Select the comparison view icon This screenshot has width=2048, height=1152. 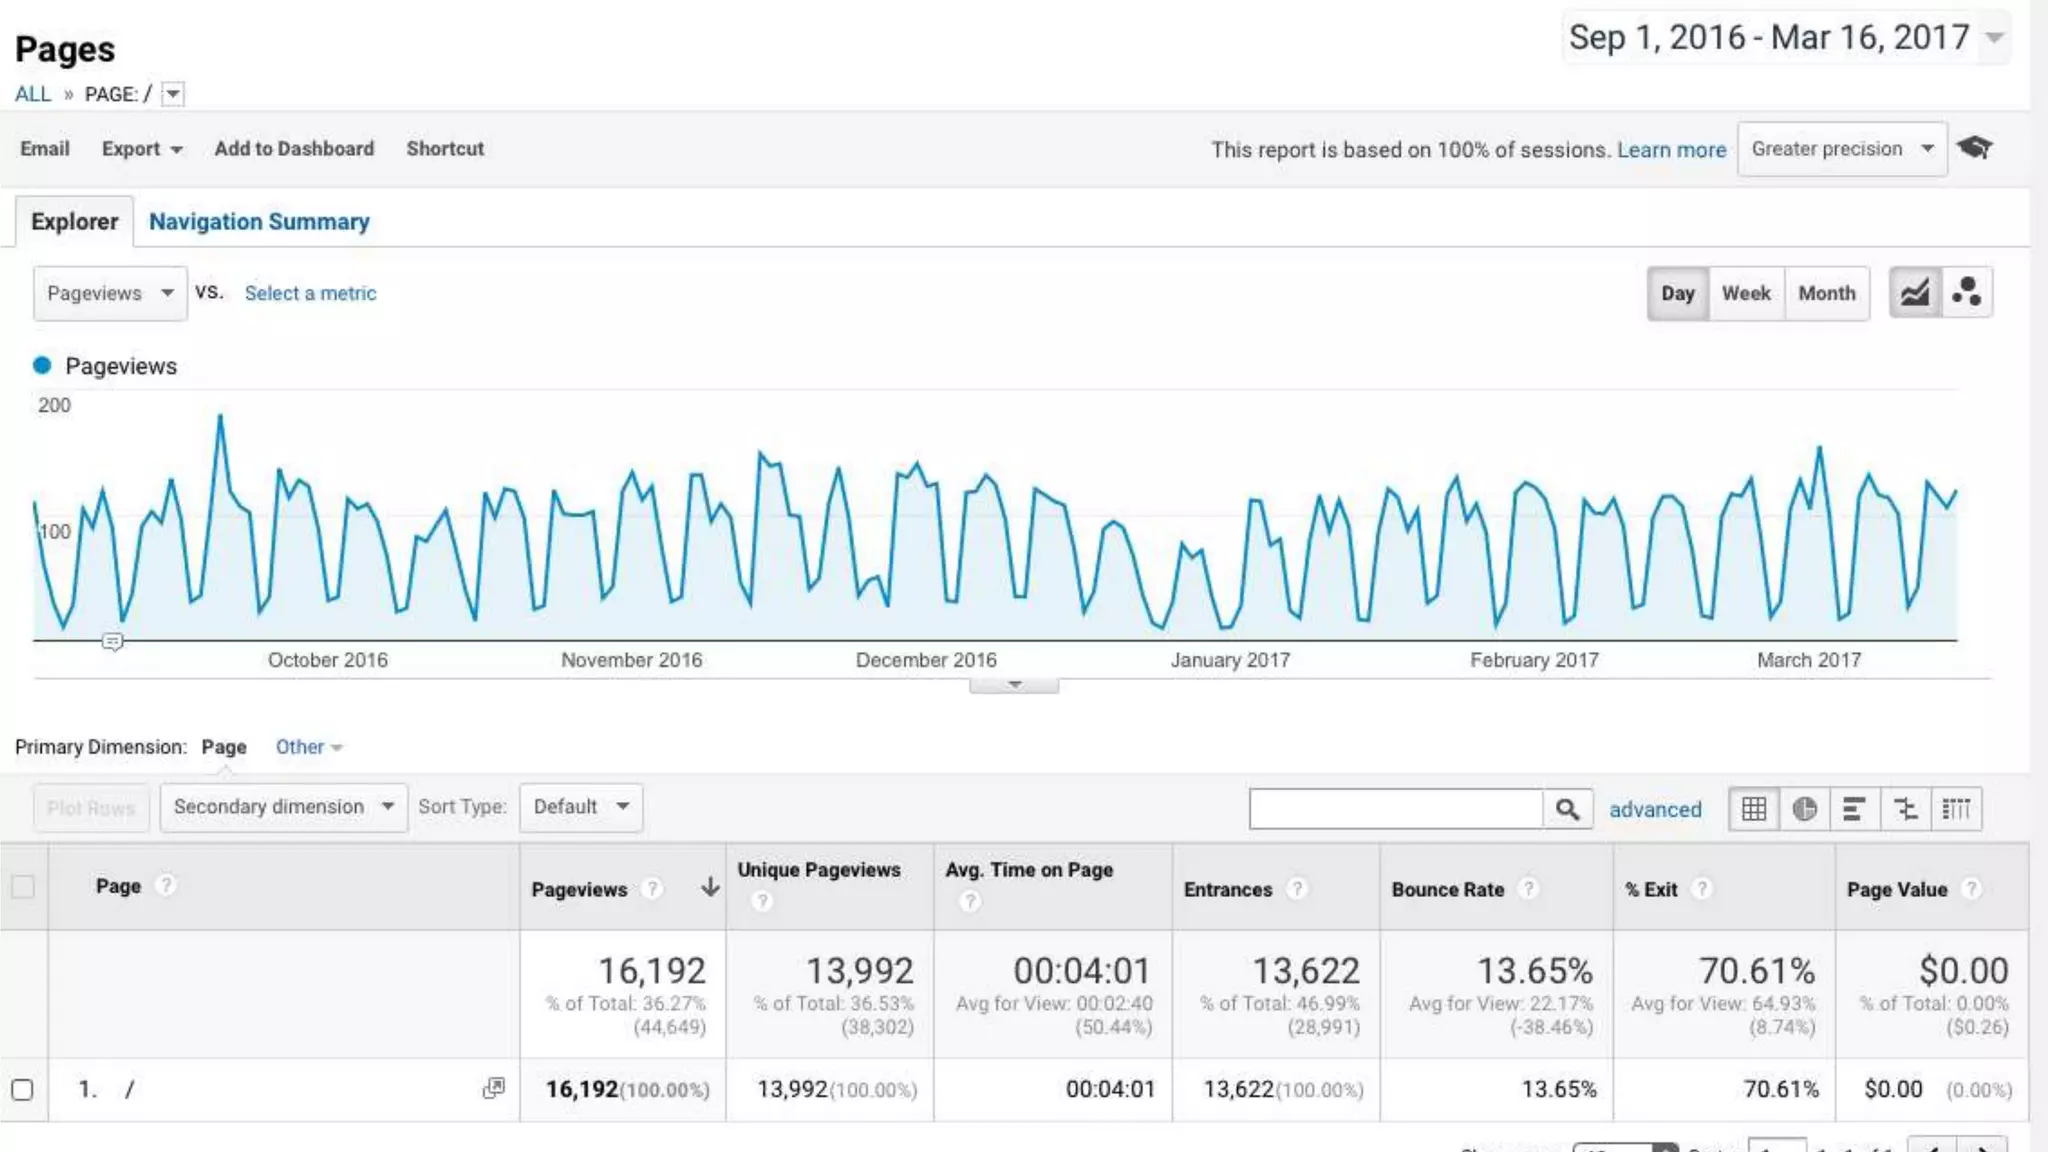1905,809
